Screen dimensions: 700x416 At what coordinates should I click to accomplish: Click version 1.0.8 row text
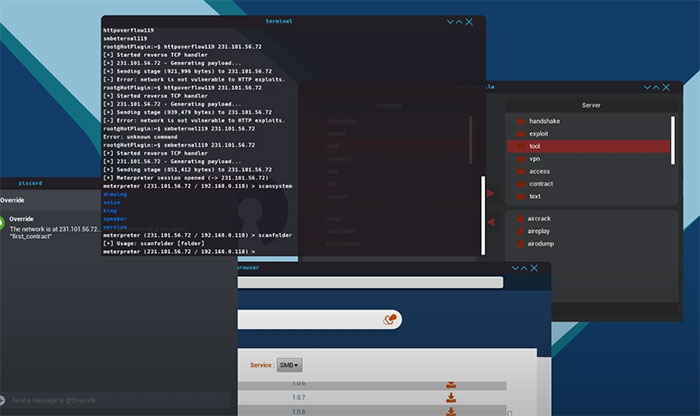(299, 412)
